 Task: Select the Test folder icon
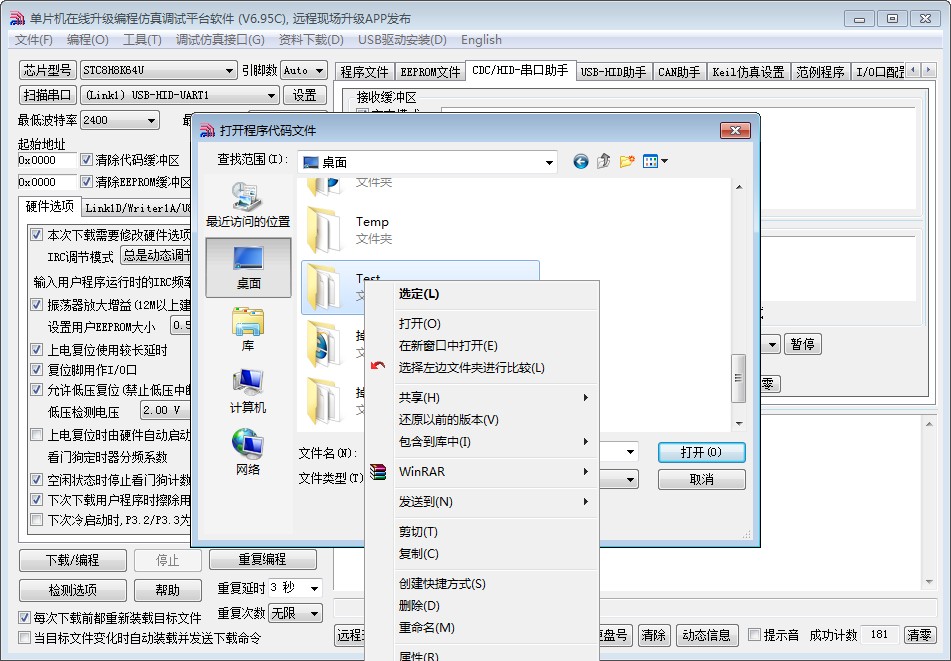pyautogui.click(x=324, y=286)
